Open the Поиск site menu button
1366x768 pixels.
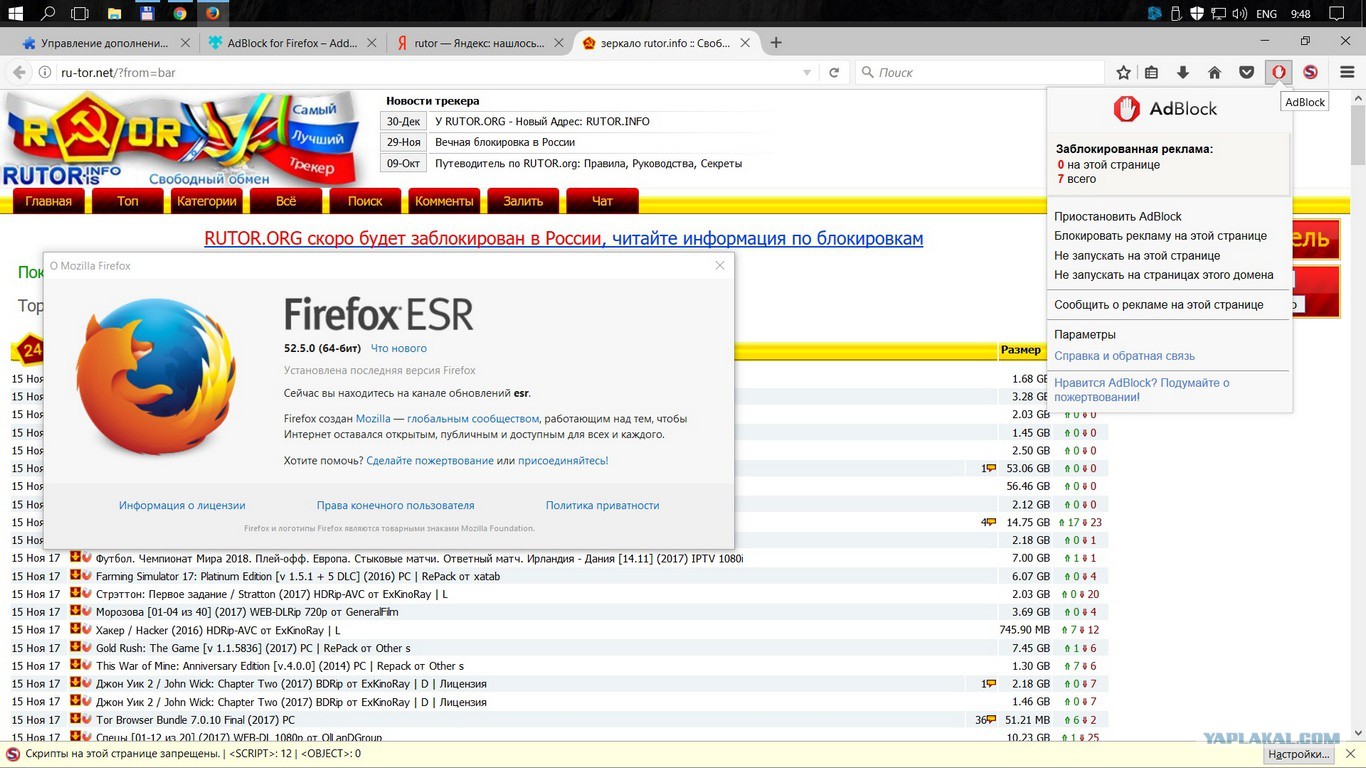click(365, 201)
